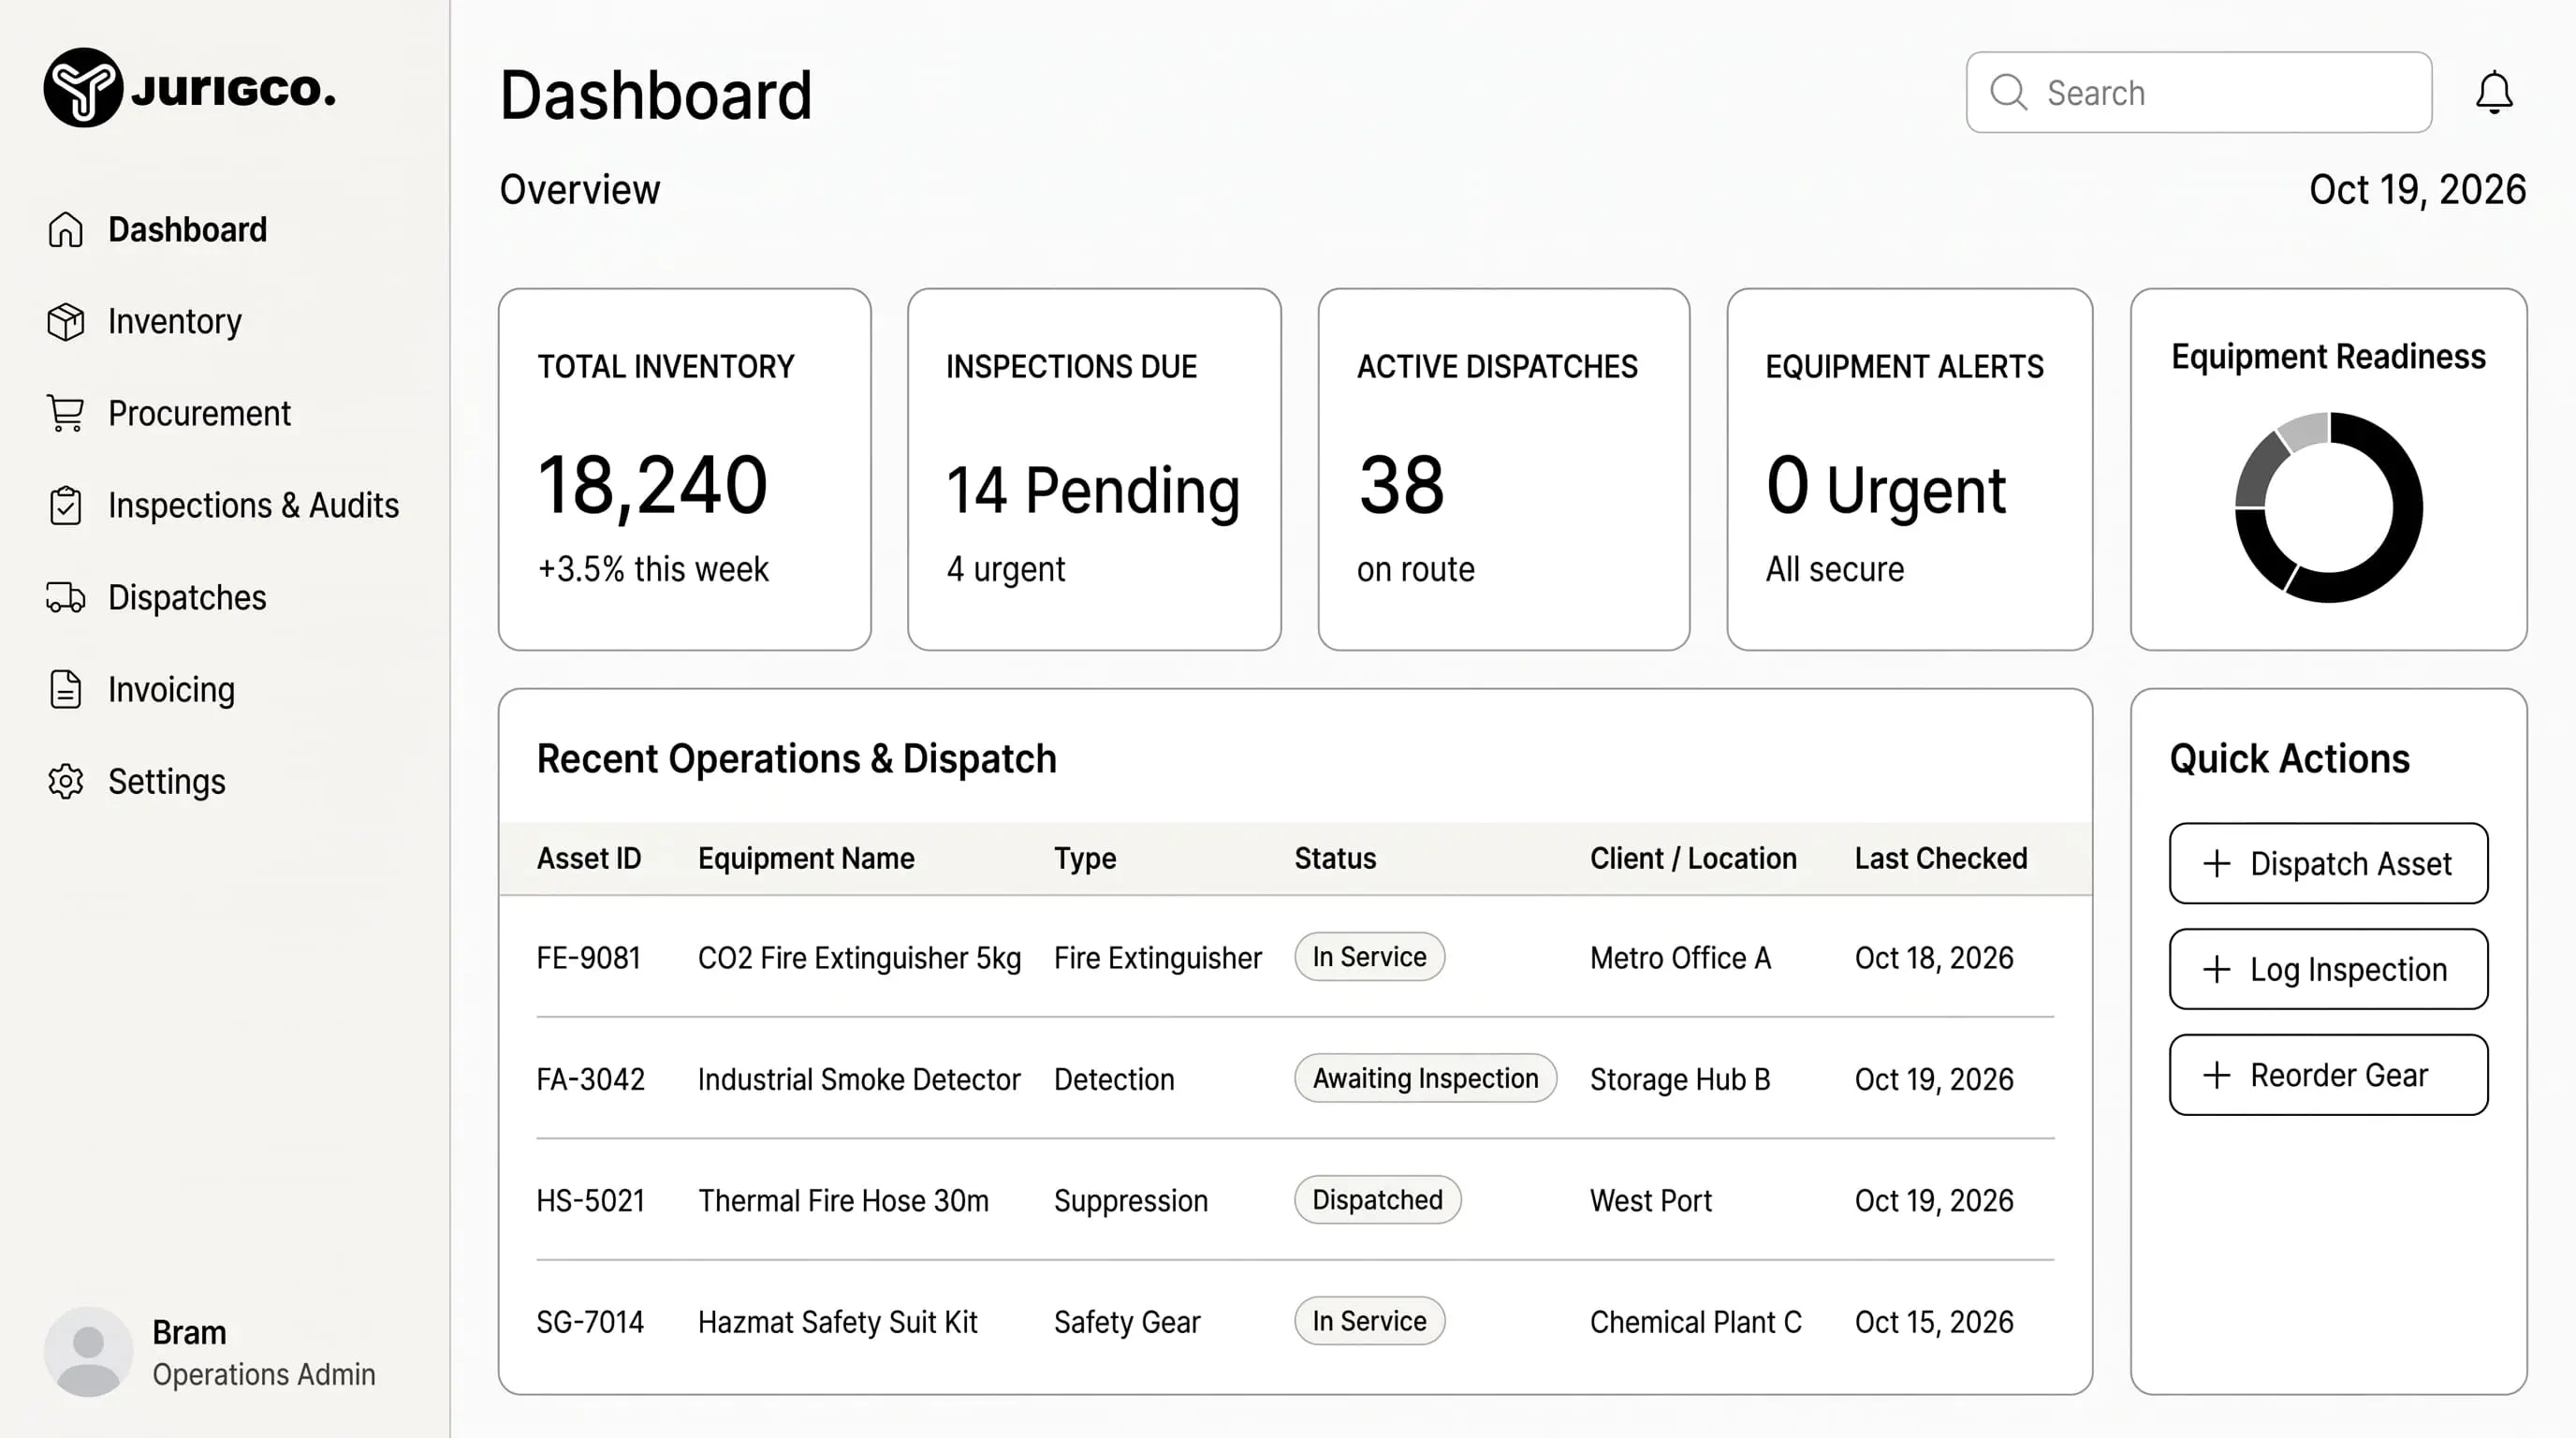The width and height of the screenshot is (2576, 1438).
Task: Click the Equipment Readiness donut chart
Action: pyautogui.click(x=2328, y=507)
